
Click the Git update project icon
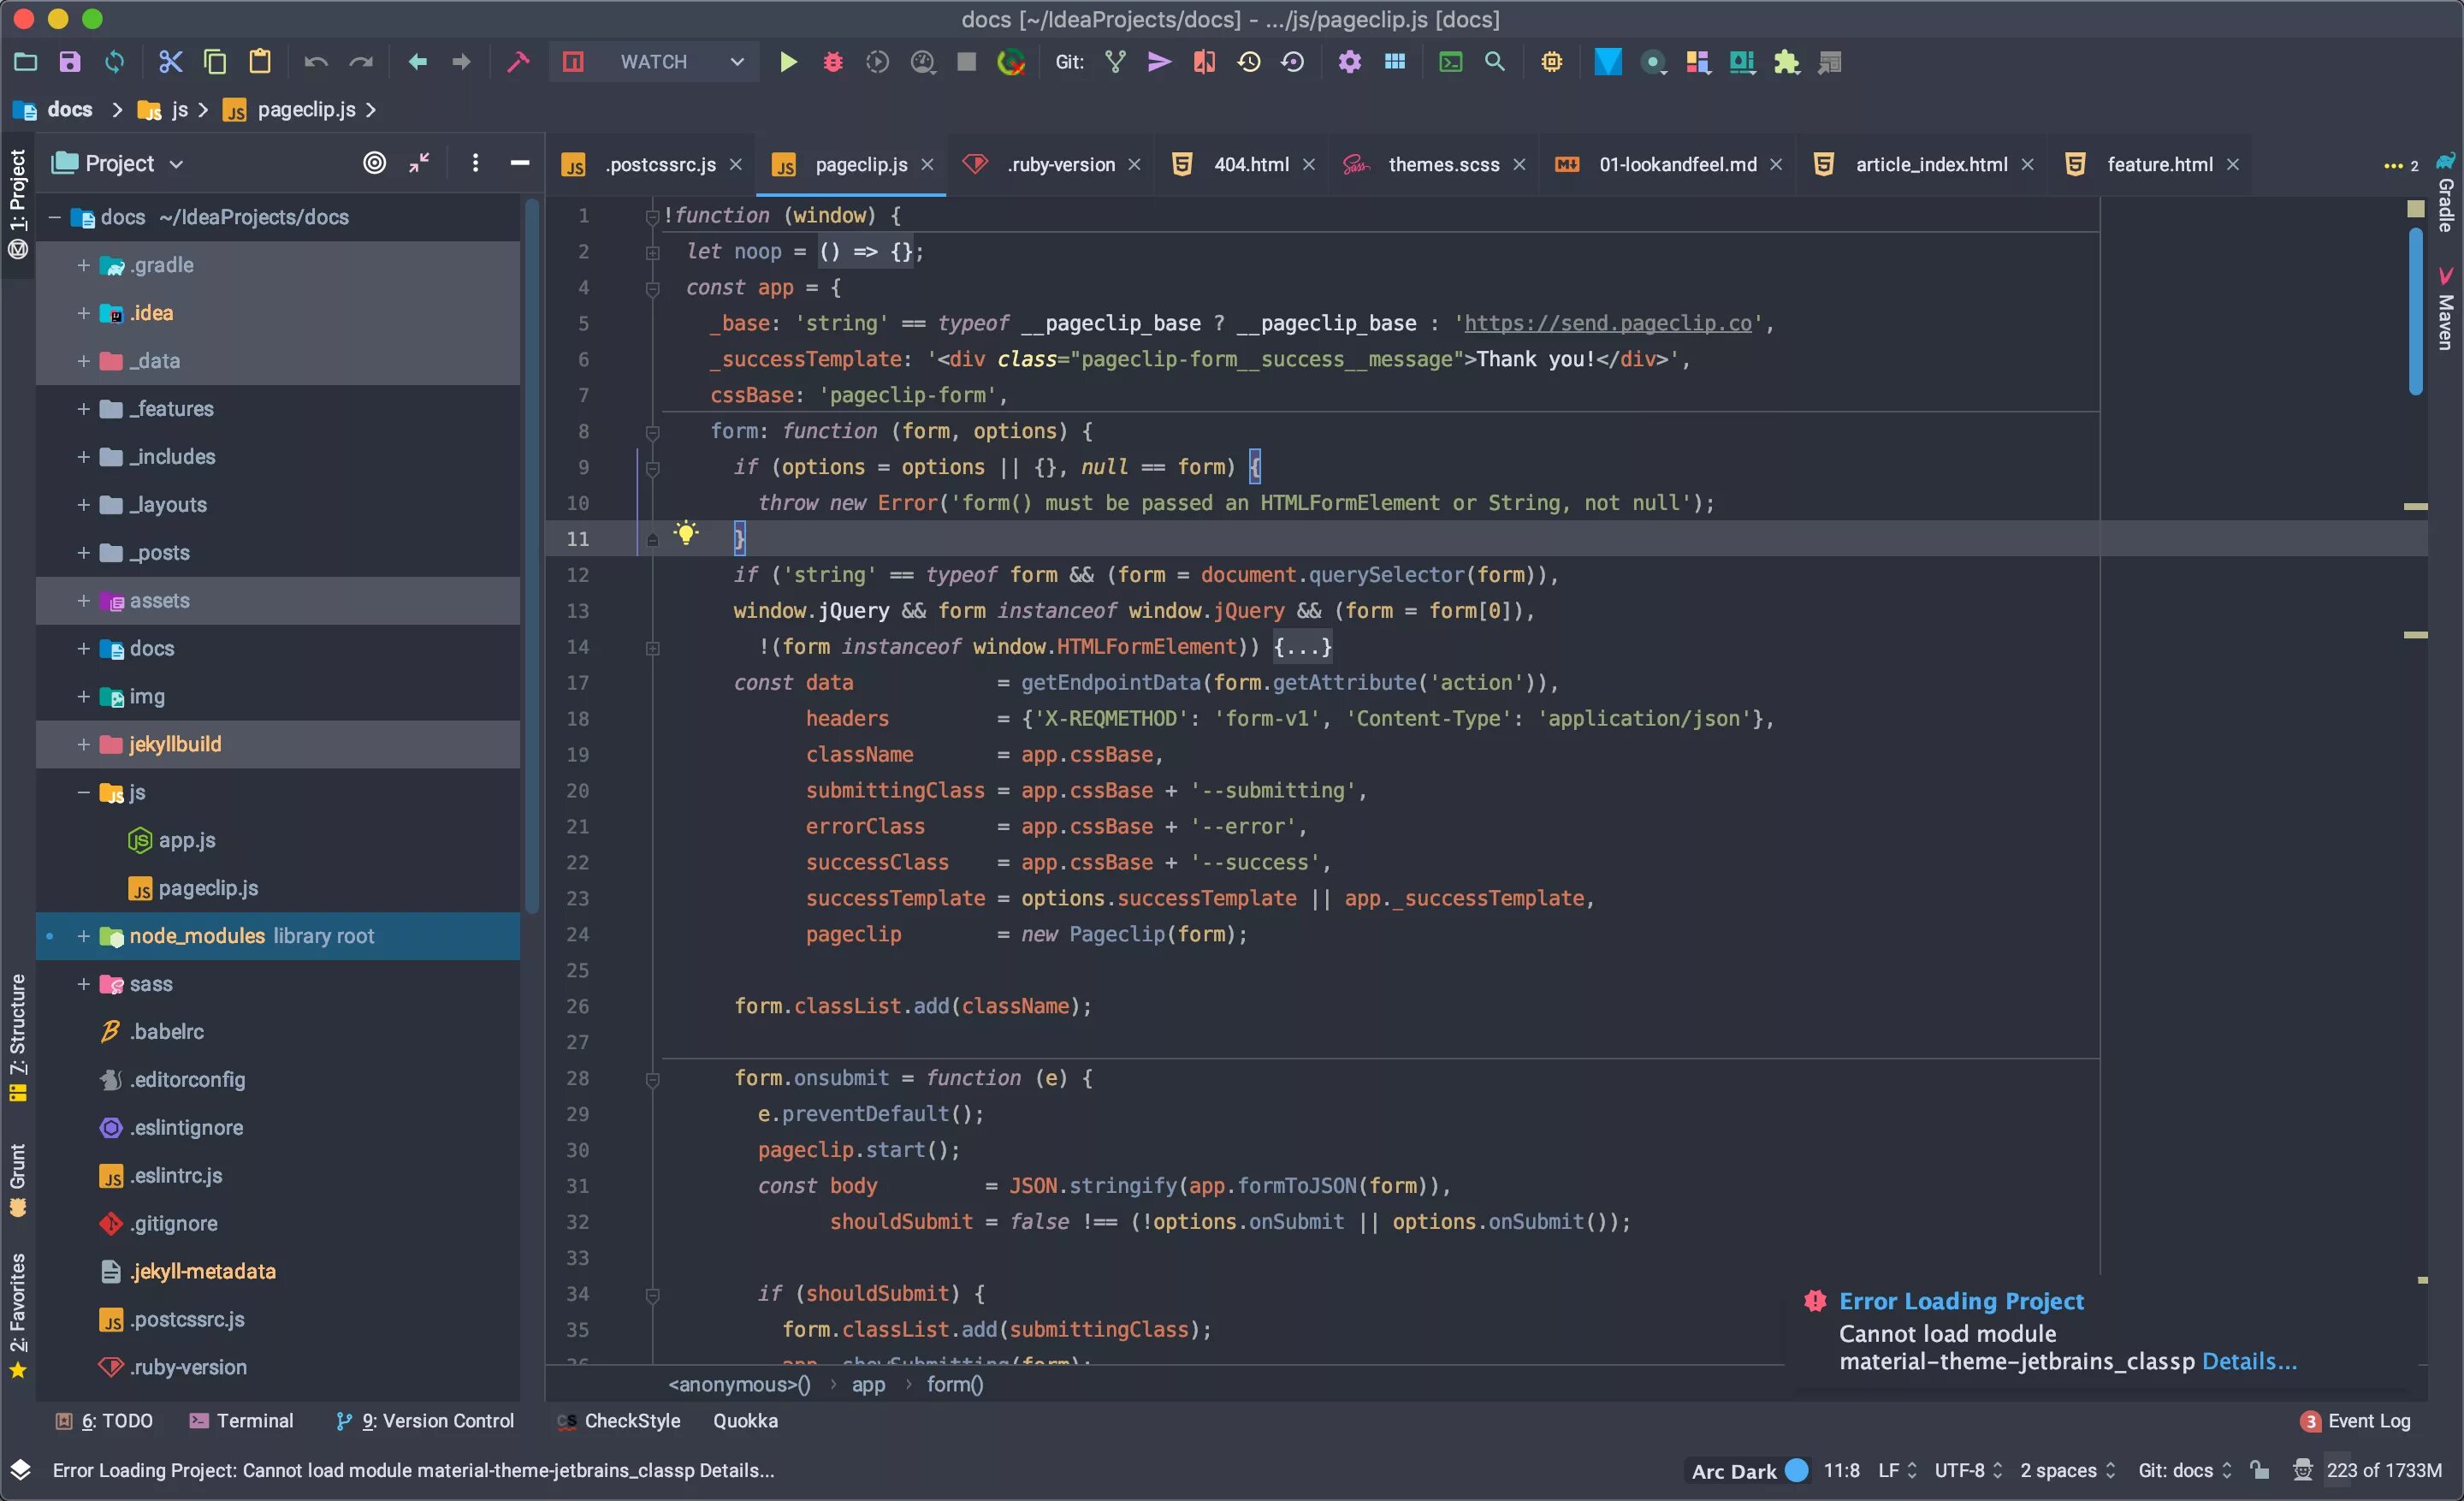tap(1115, 62)
